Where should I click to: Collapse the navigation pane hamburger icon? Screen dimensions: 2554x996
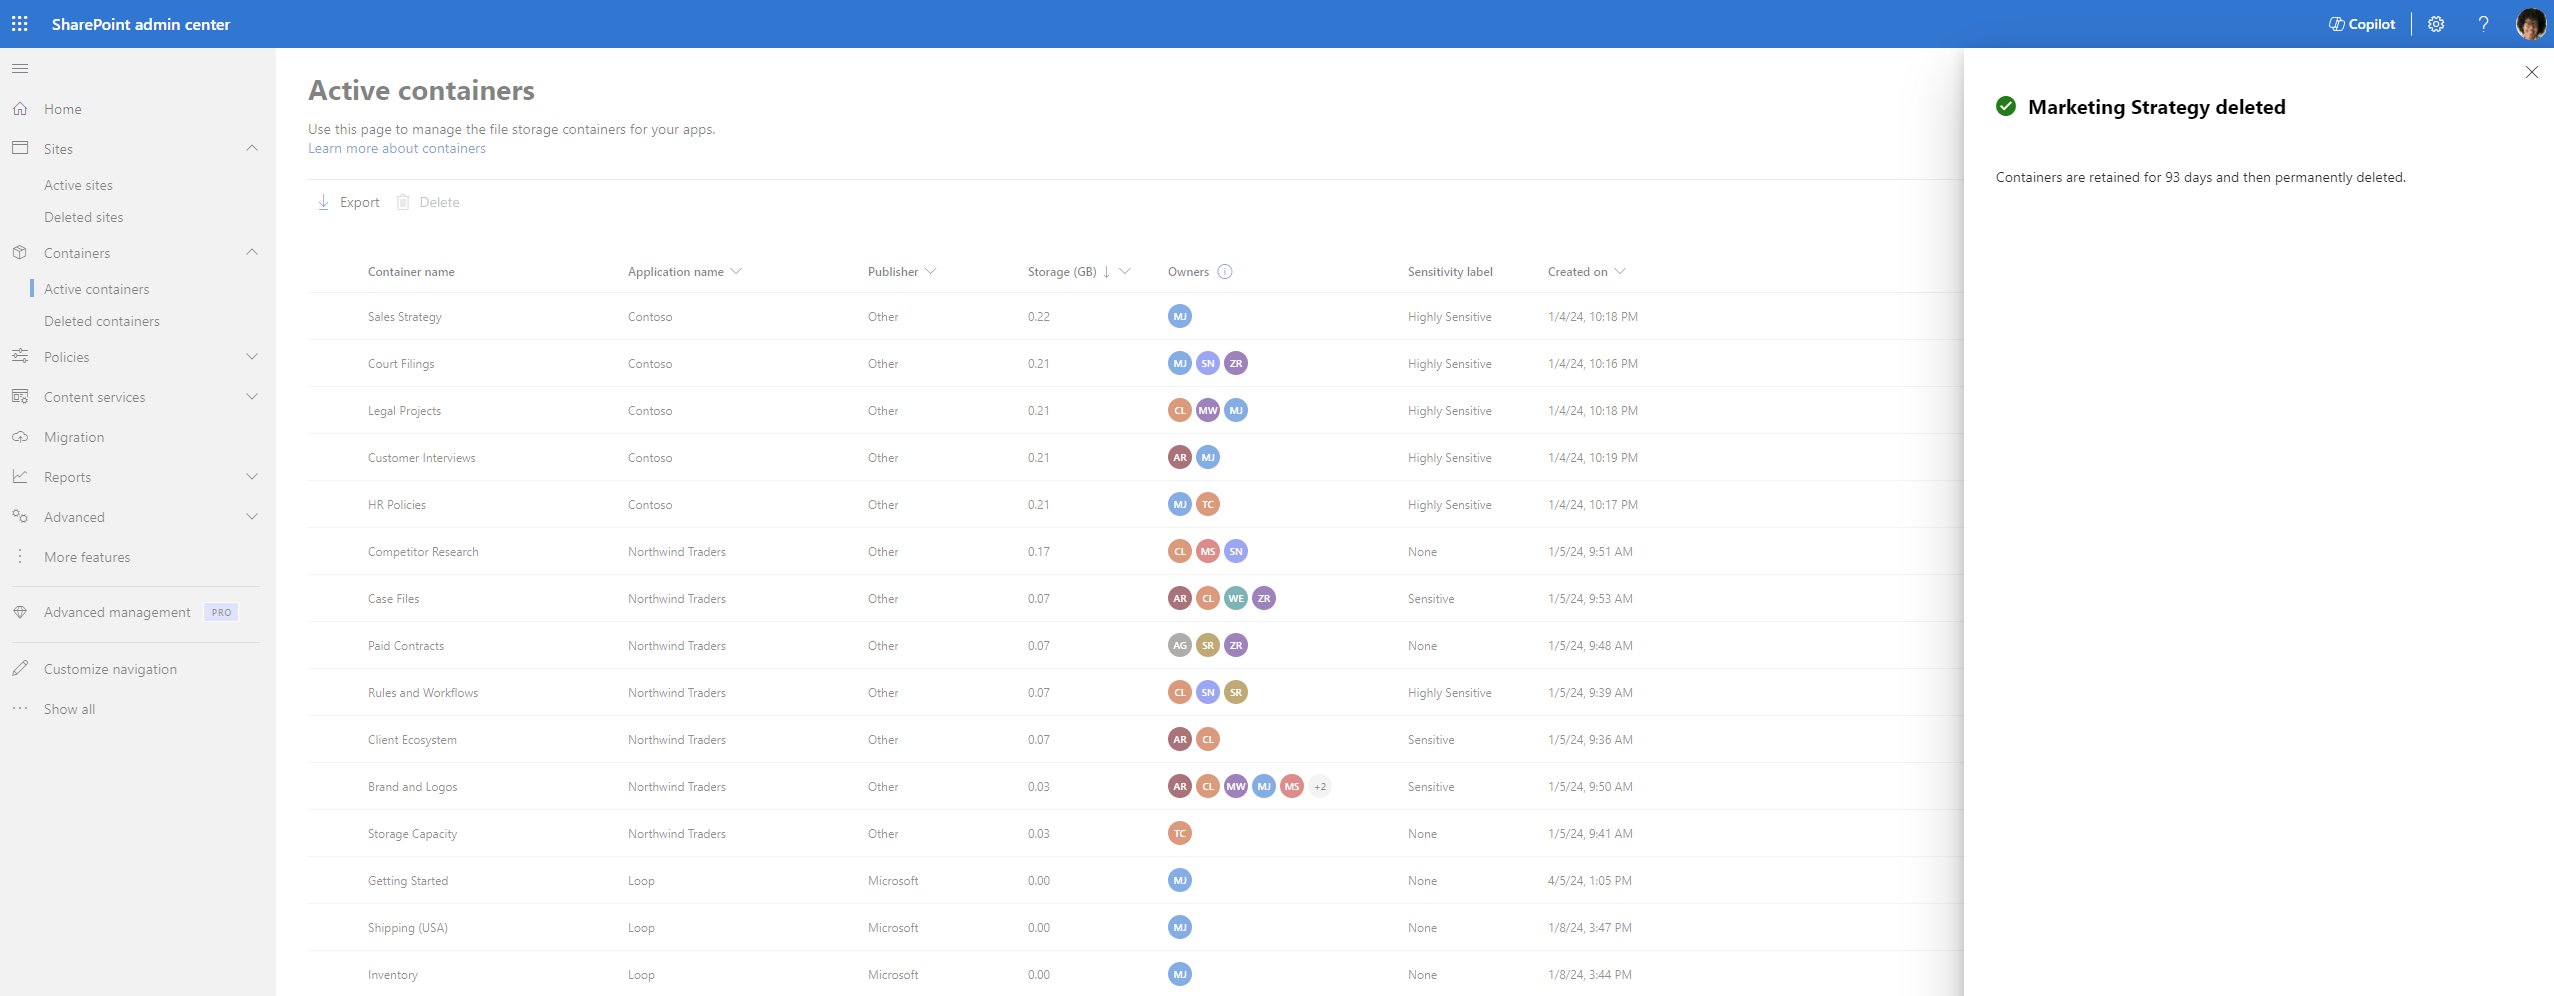point(20,69)
